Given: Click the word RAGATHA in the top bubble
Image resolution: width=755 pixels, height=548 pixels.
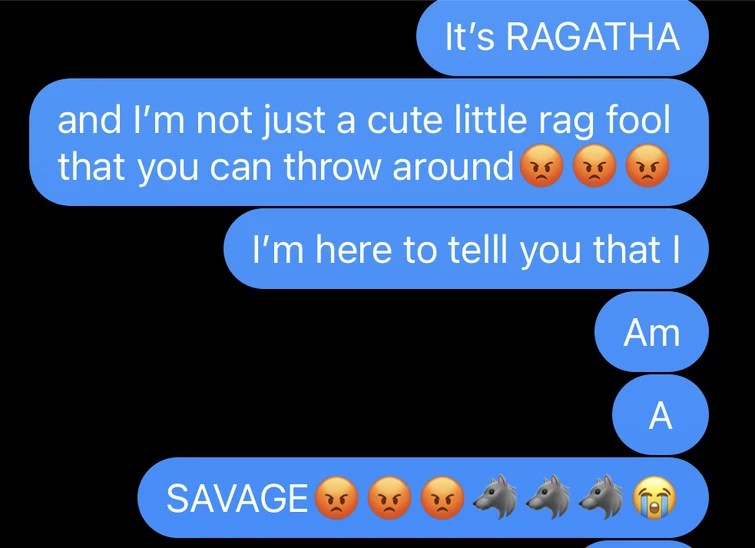Looking at the screenshot, I should pos(593,37).
